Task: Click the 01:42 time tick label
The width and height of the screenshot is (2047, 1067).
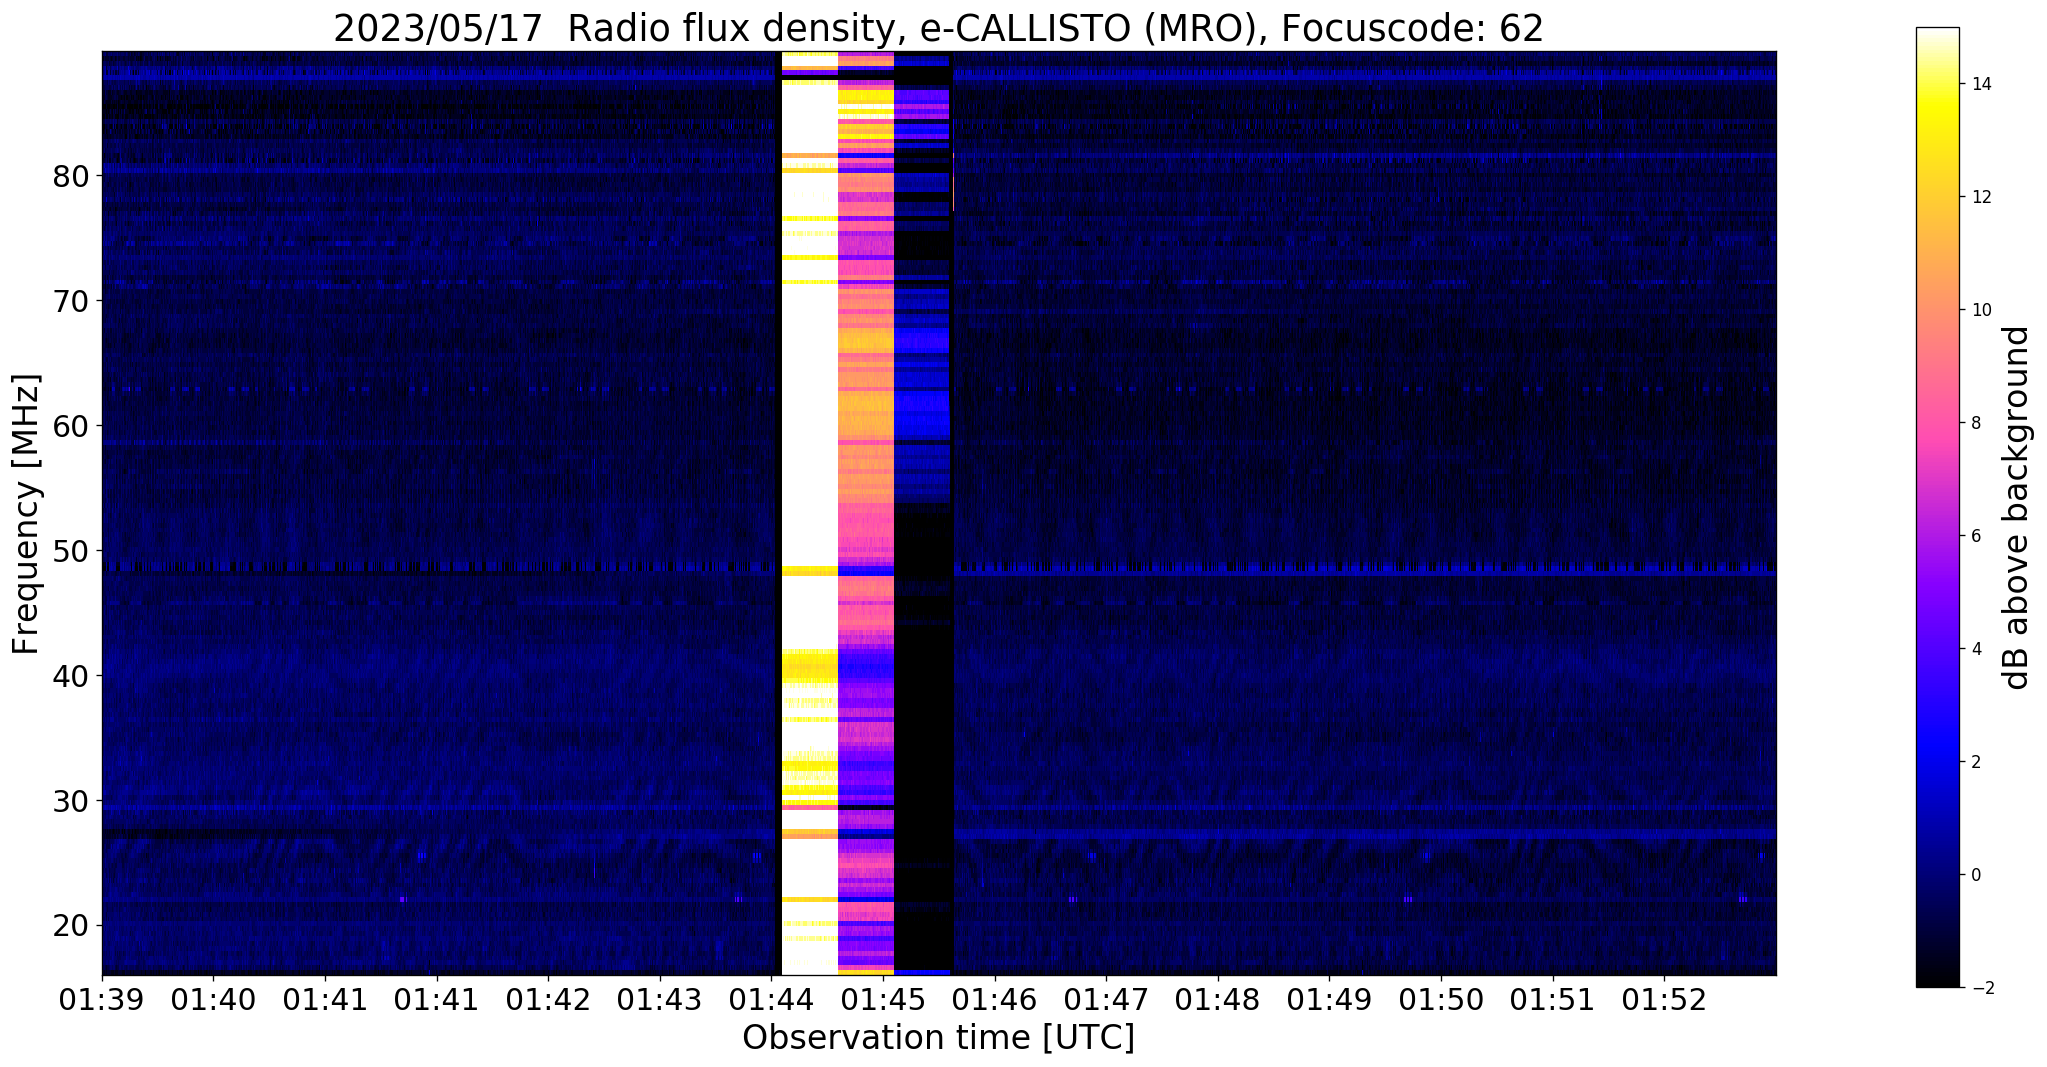Action: [x=548, y=999]
